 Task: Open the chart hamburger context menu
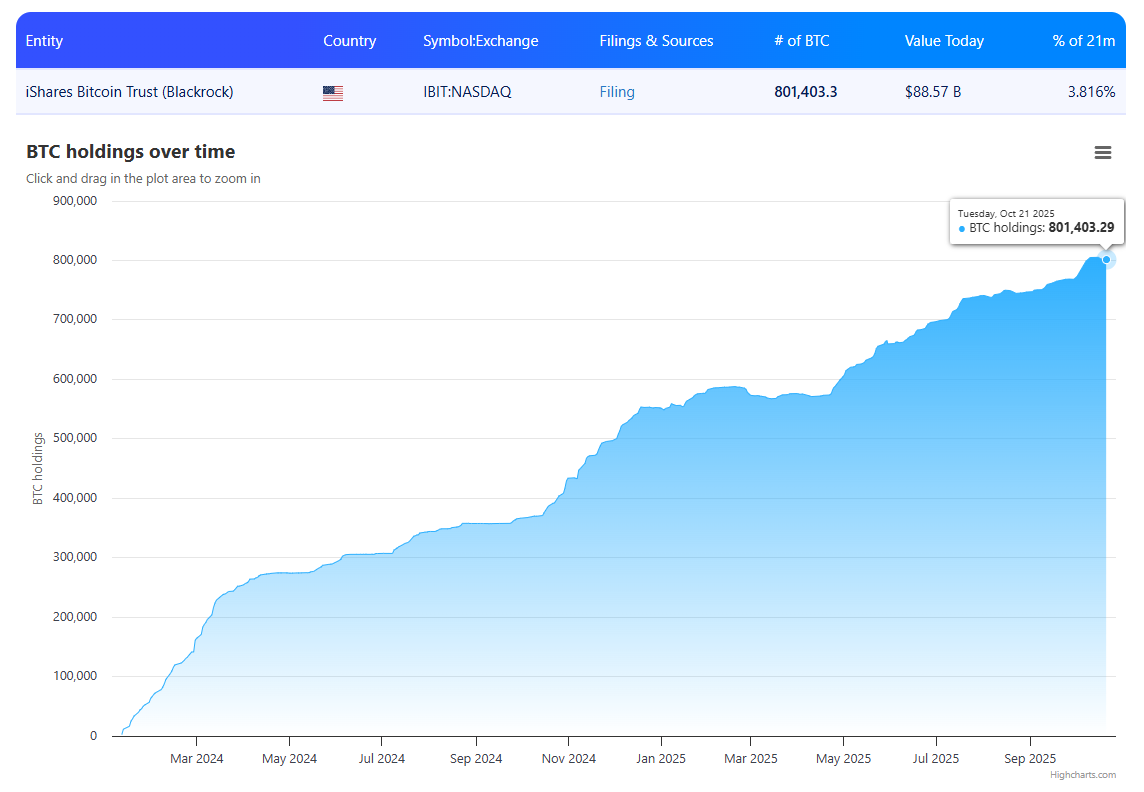(1103, 153)
